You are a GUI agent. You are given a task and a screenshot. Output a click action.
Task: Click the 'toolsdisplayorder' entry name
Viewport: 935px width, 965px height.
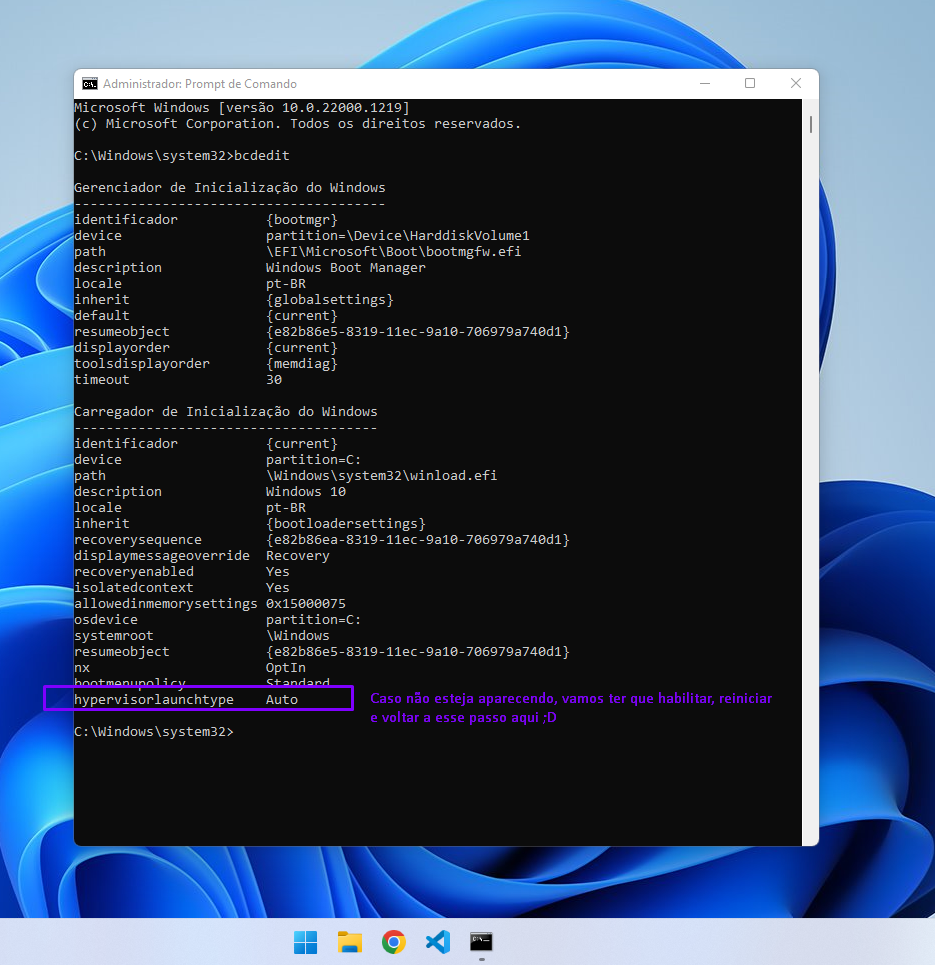point(142,364)
